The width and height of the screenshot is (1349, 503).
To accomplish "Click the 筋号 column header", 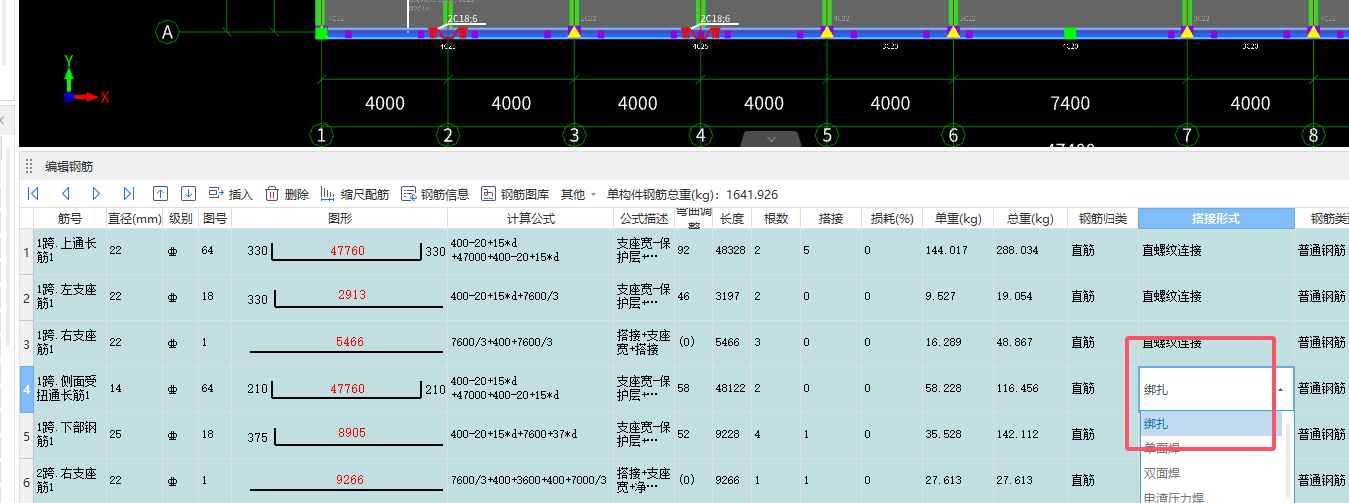I will (x=70, y=218).
